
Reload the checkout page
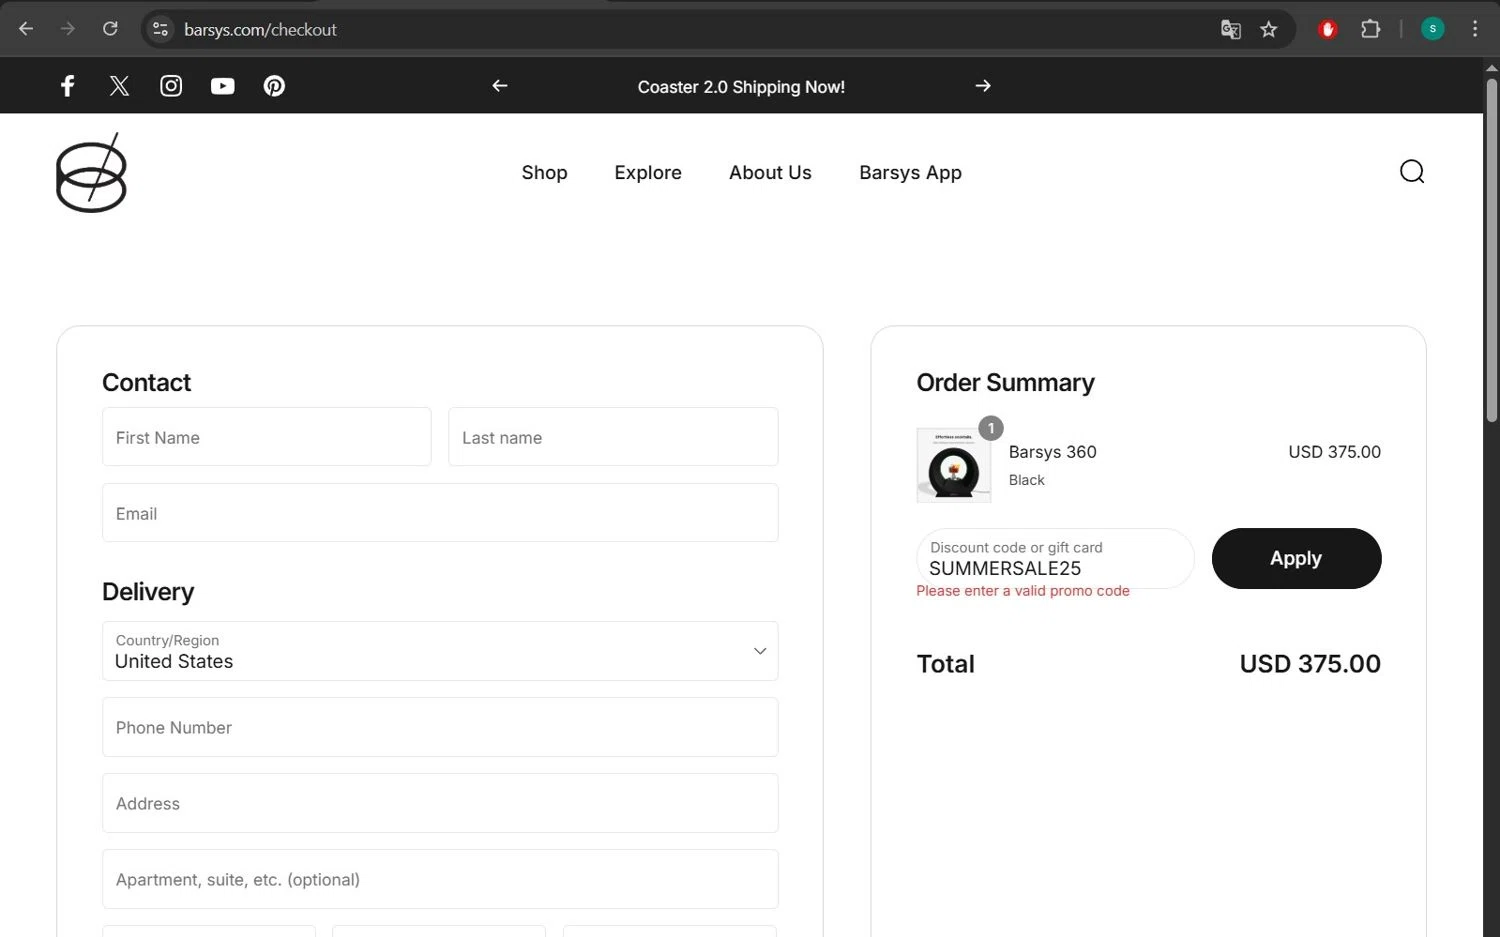point(110,29)
